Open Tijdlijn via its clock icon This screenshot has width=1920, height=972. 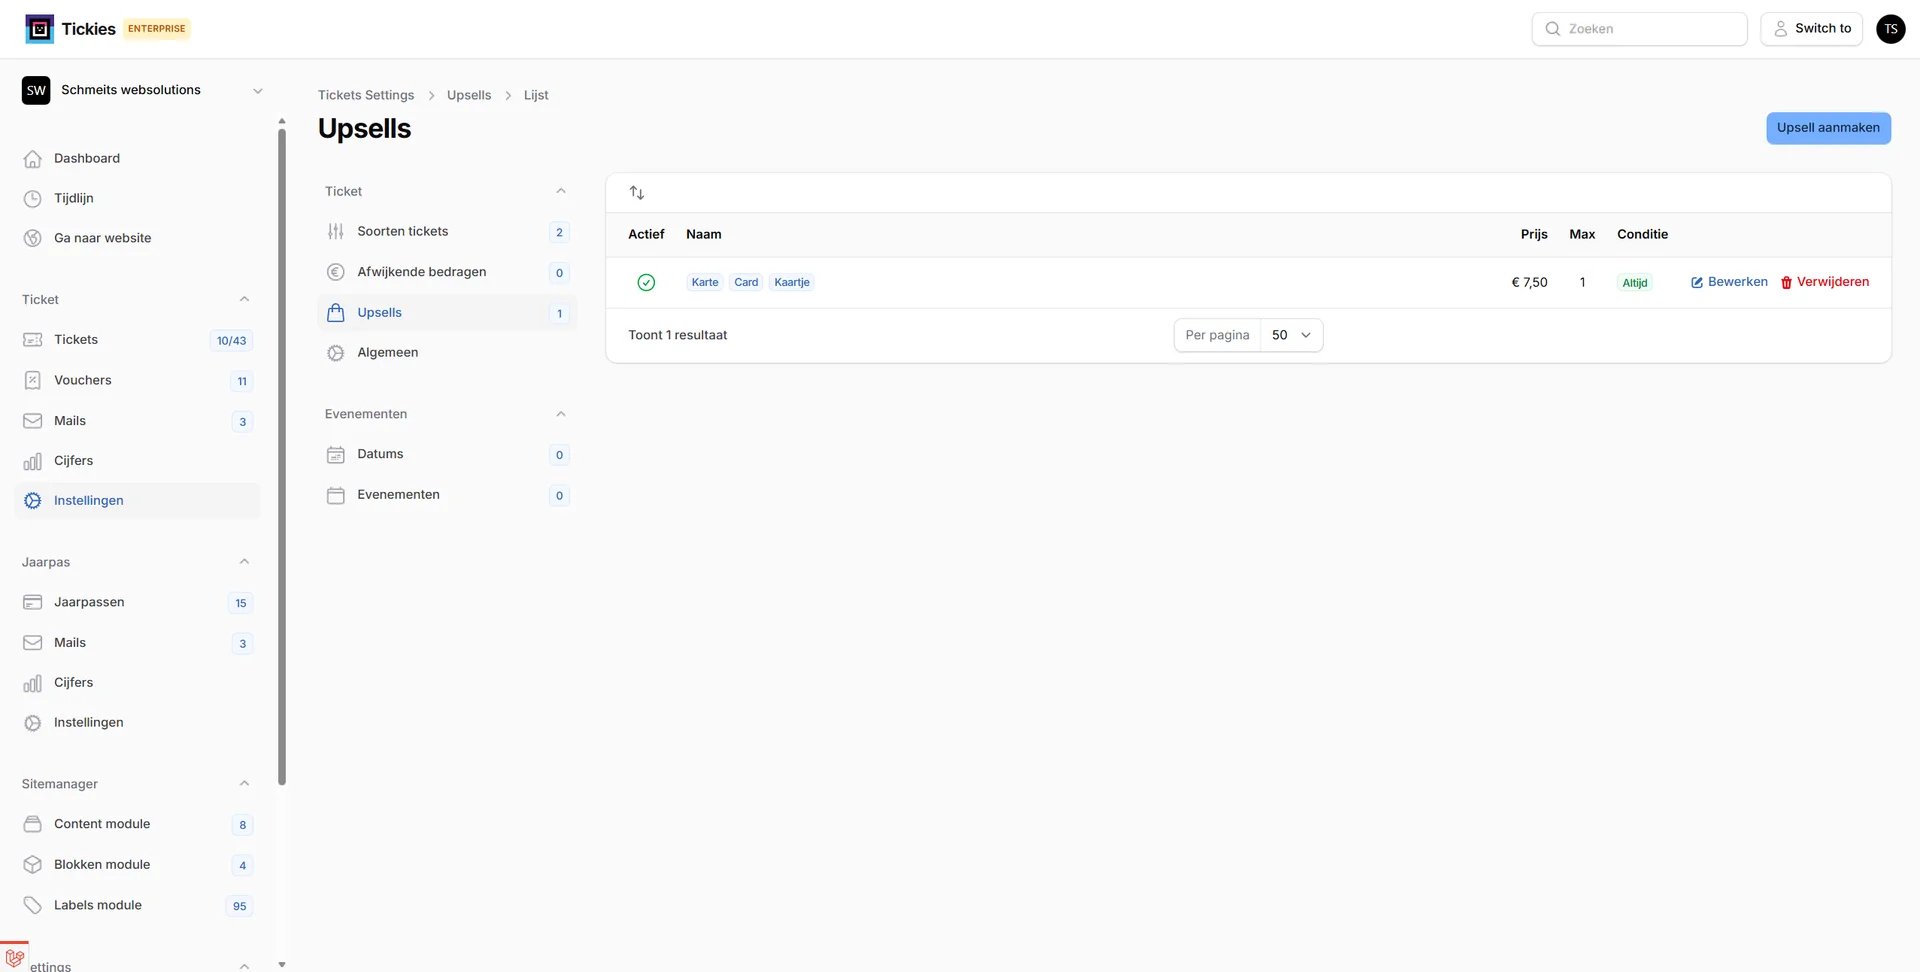pyautogui.click(x=33, y=199)
